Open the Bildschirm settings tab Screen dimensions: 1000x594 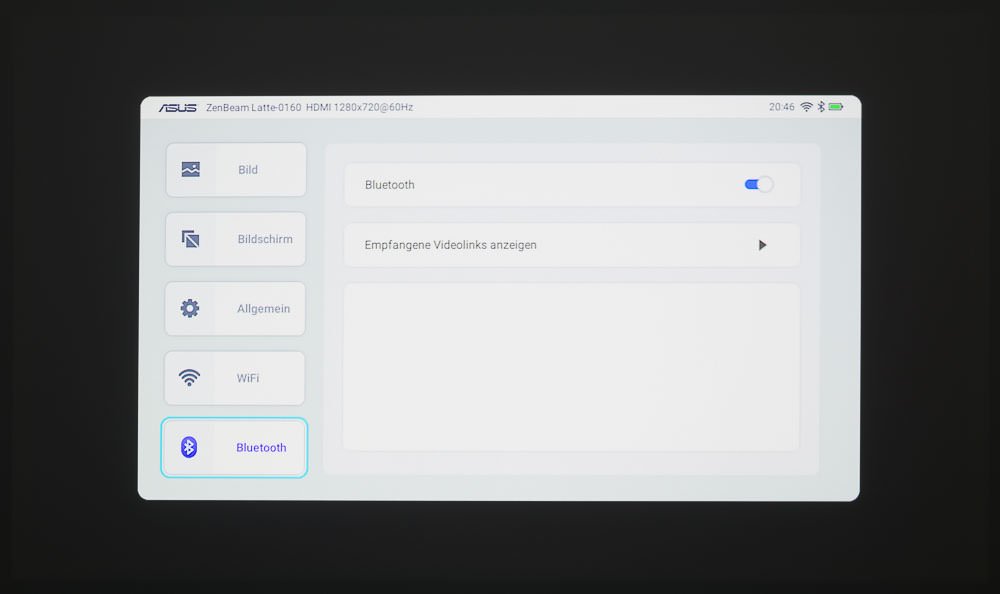pos(235,239)
